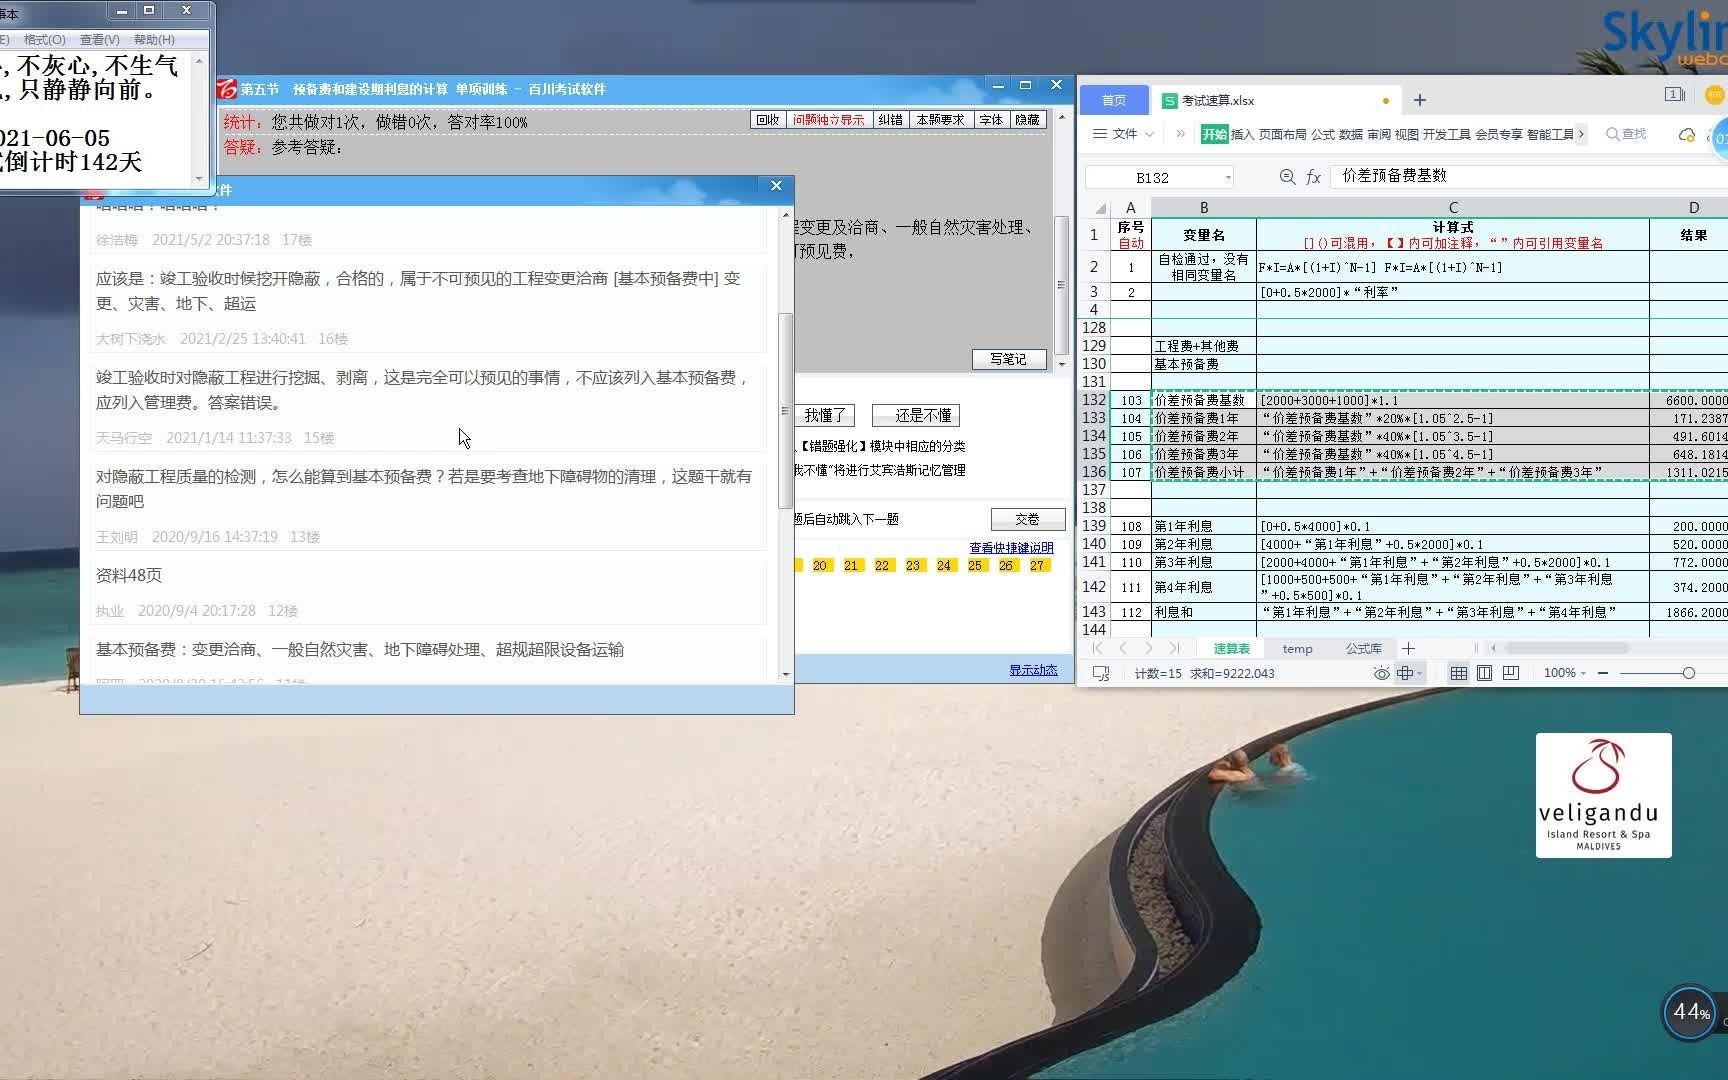Select the 插入 ribbon tab

[x=1242, y=134]
